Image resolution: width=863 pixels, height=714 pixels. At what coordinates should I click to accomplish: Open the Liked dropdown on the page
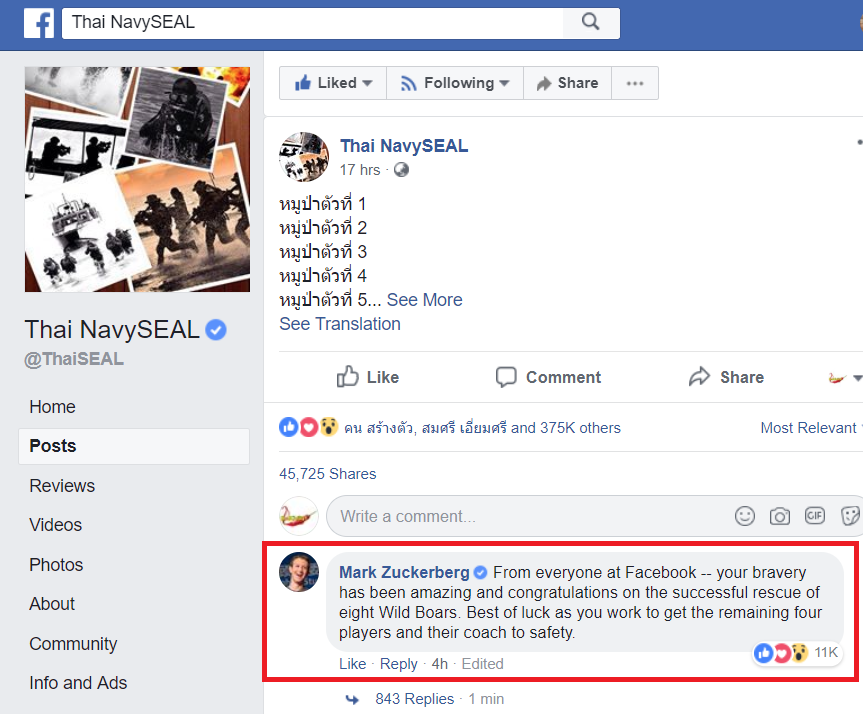(x=333, y=83)
